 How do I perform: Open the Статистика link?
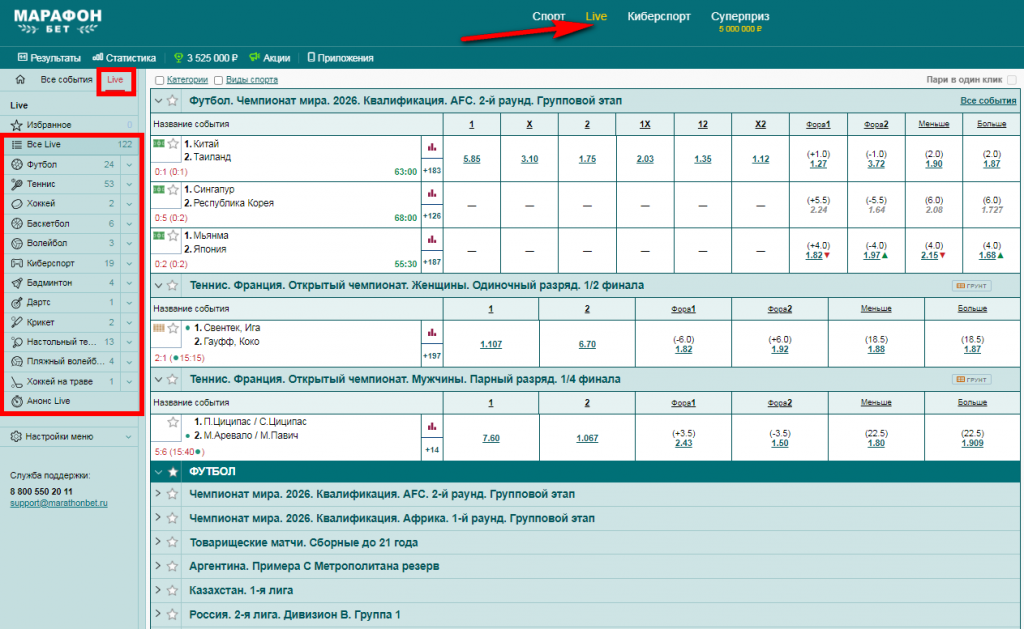pos(124,58)
